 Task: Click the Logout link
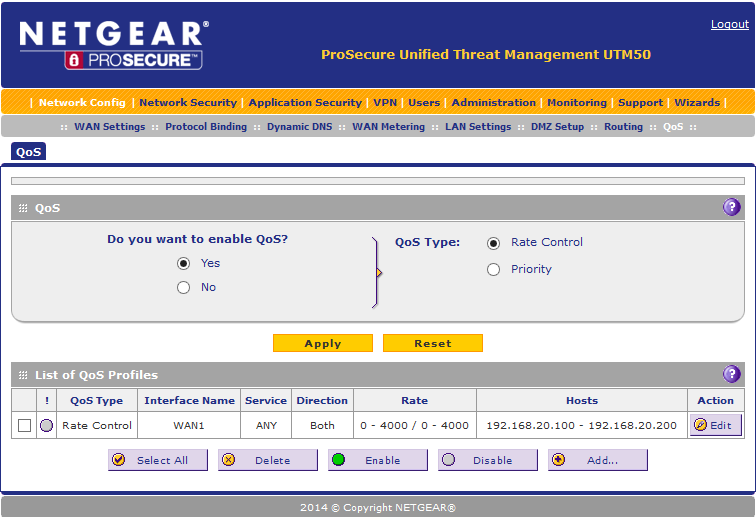(x=729, y=24)
